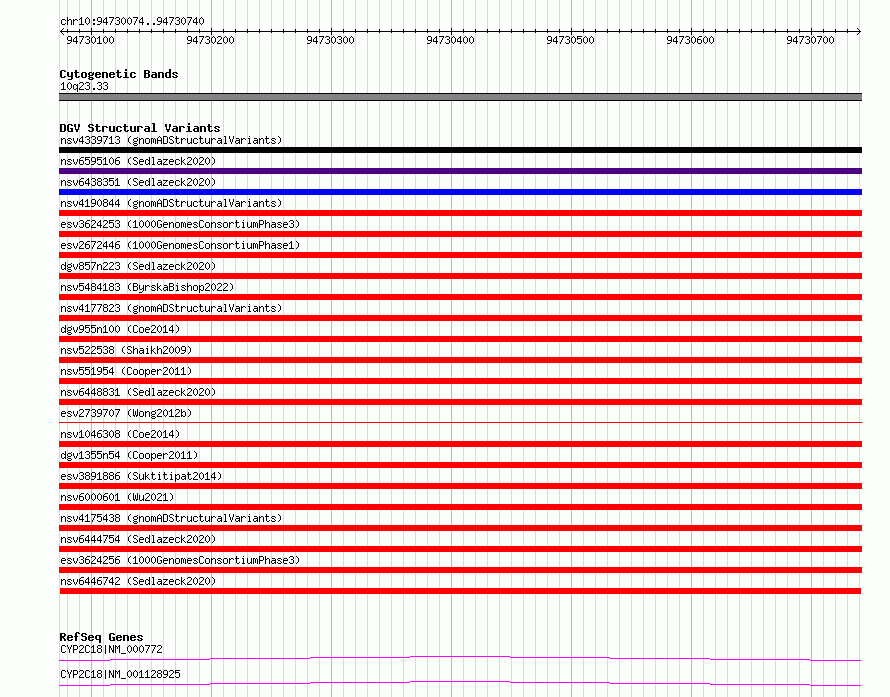Select variant nsv551954 (Cooper2011)

click(x=126, y=371)
